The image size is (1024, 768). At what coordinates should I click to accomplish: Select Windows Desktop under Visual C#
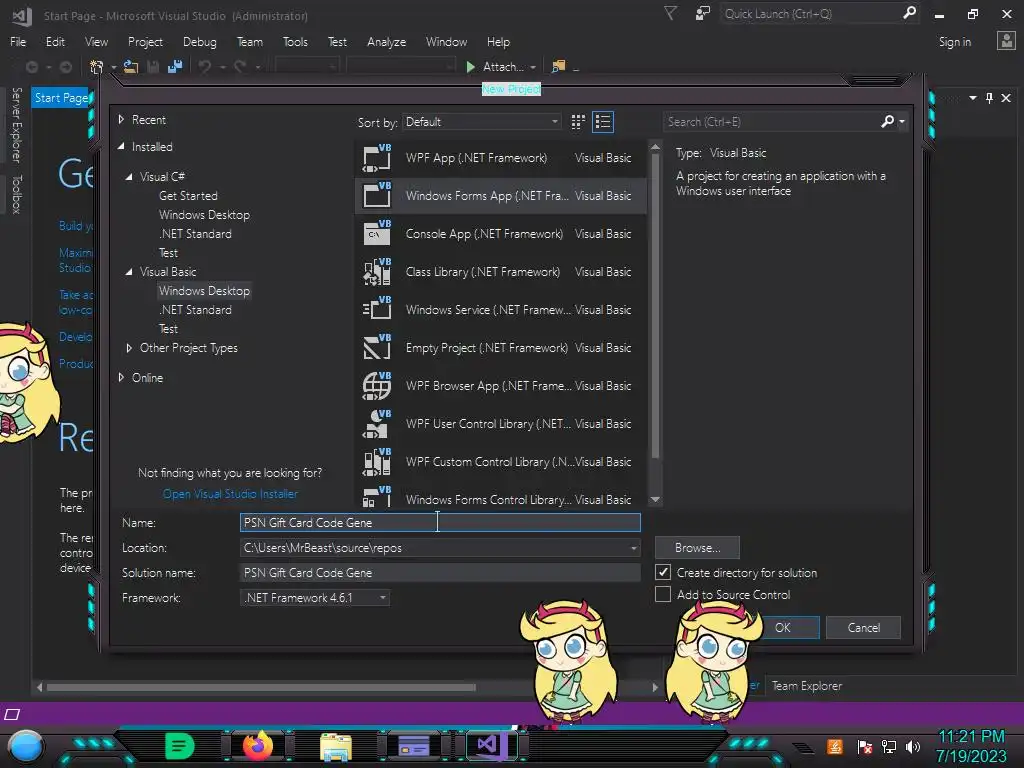204,215
